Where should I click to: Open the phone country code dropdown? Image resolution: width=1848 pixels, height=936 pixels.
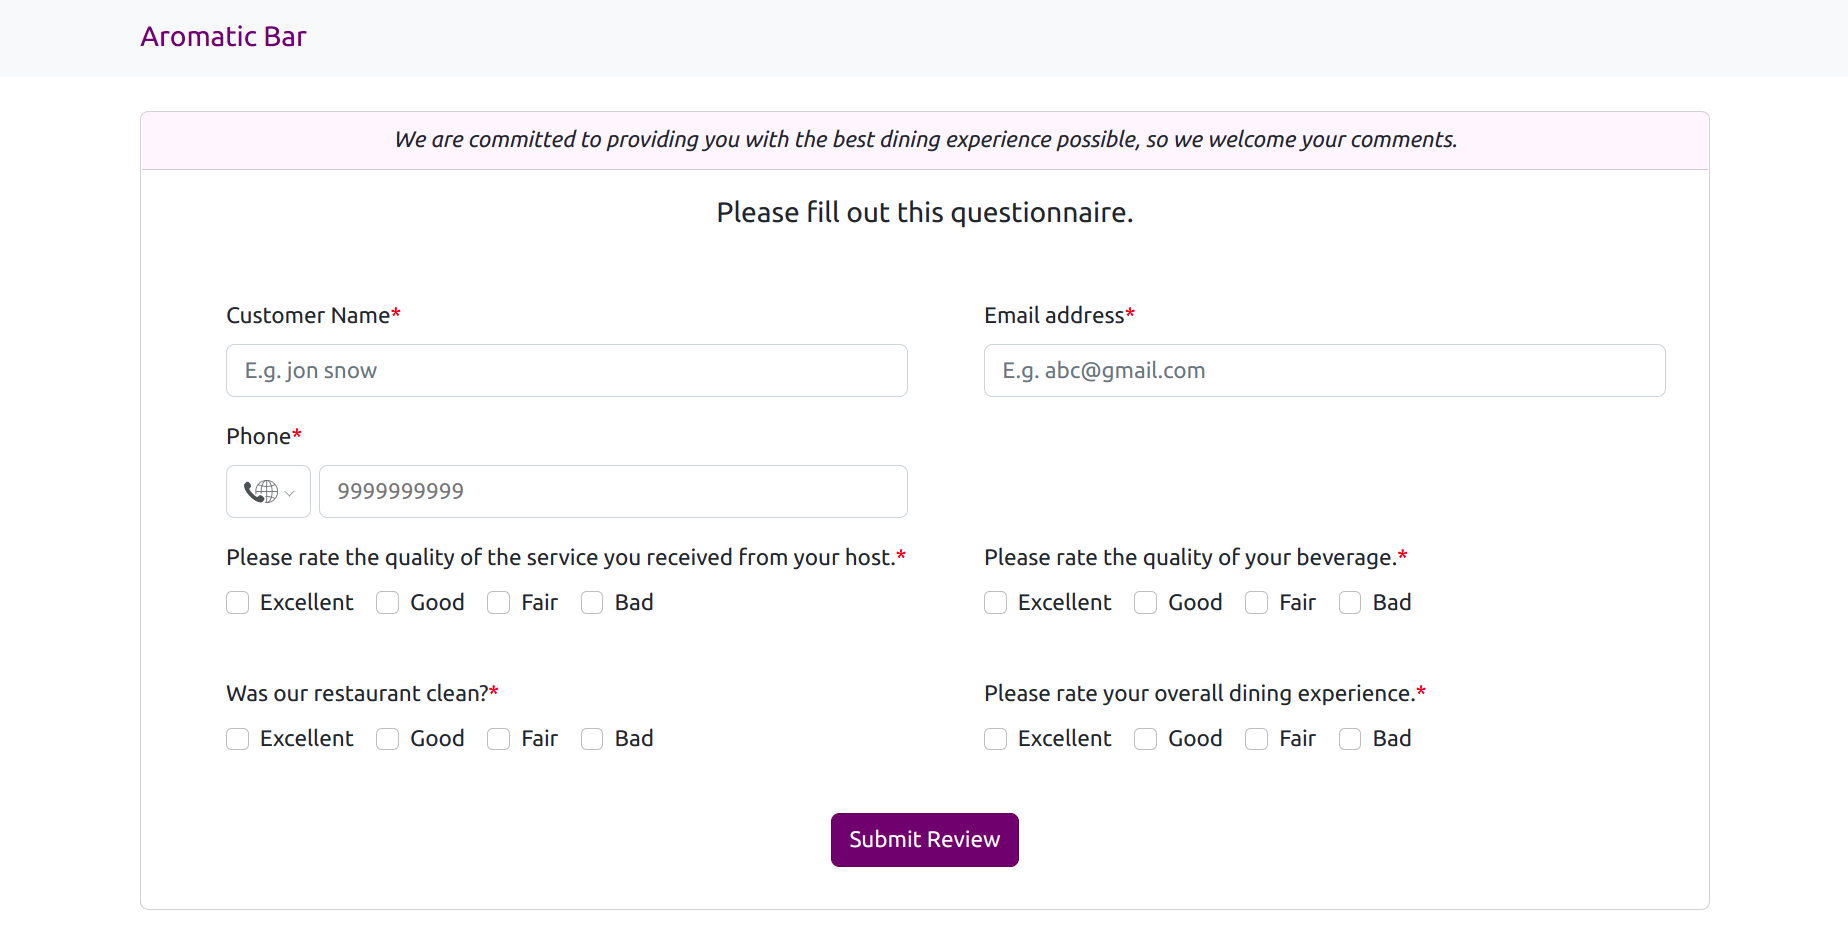[268, 491]
